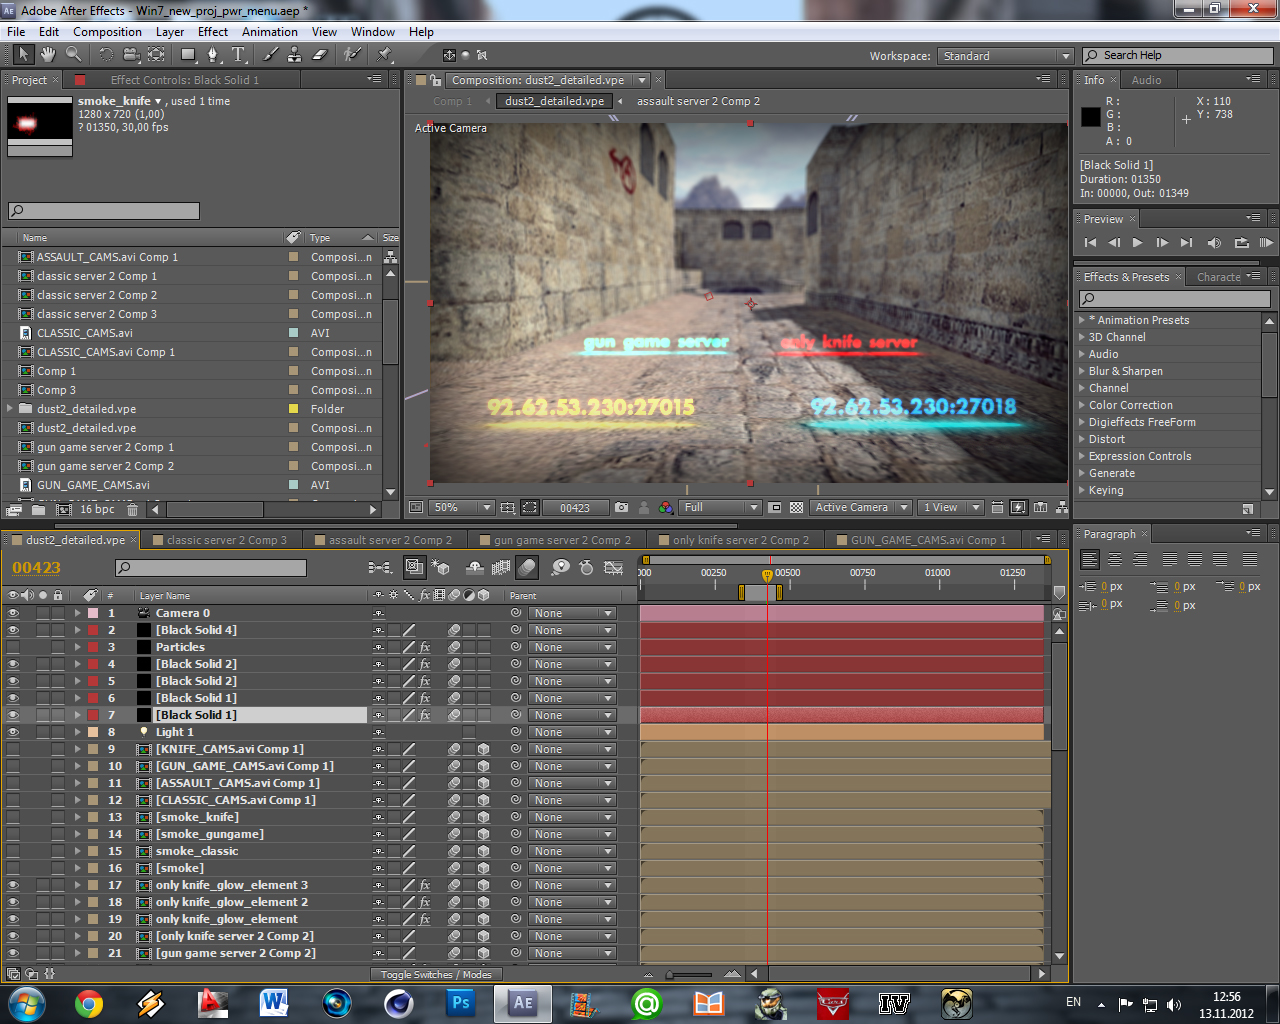1280x1024 pixels.
Task: Enable Motion Blur switch in timeline
Action: [527, 568]
